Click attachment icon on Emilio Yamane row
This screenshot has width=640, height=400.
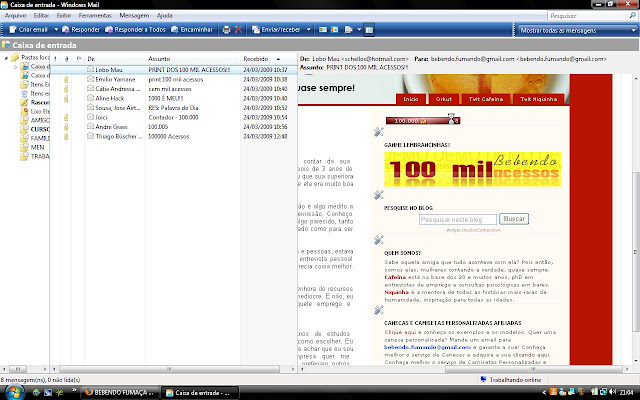point(66,79)
